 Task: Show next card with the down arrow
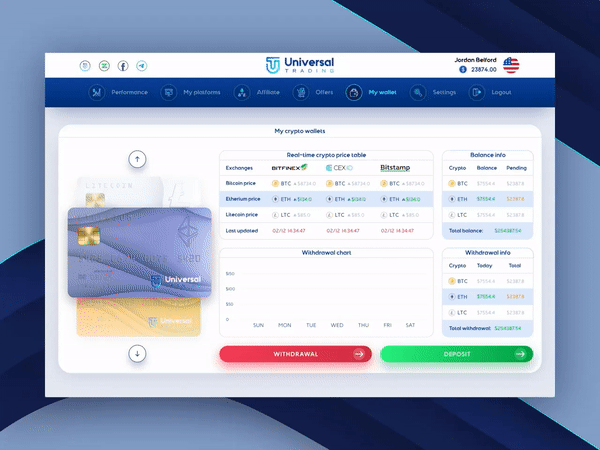coord(138,353)
